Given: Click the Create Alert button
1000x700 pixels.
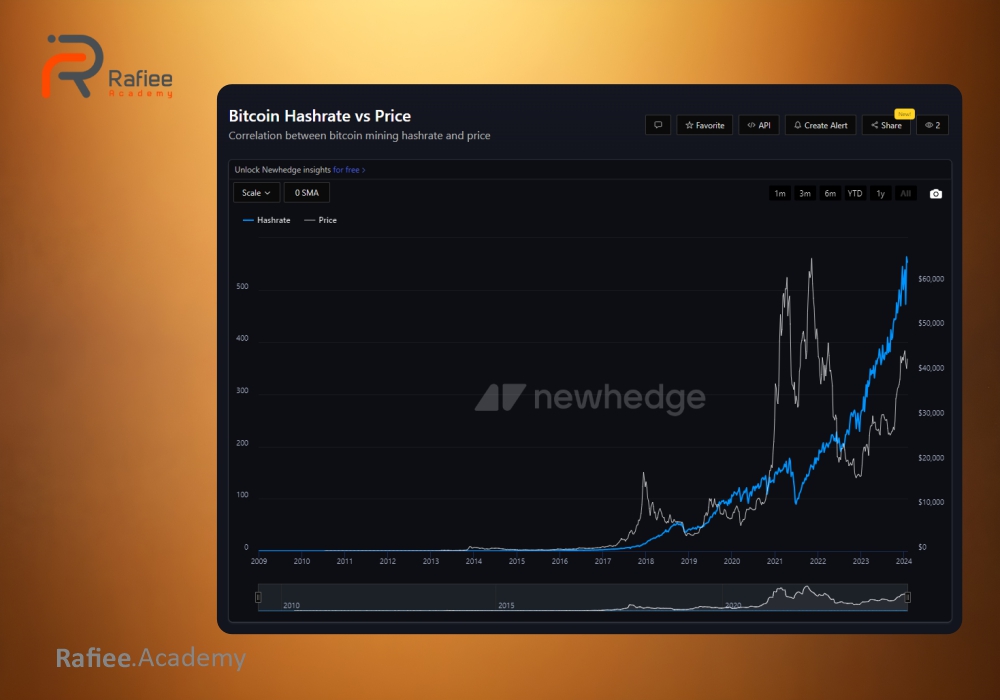Looking at the screenshot, I should (x=821, y=125).
